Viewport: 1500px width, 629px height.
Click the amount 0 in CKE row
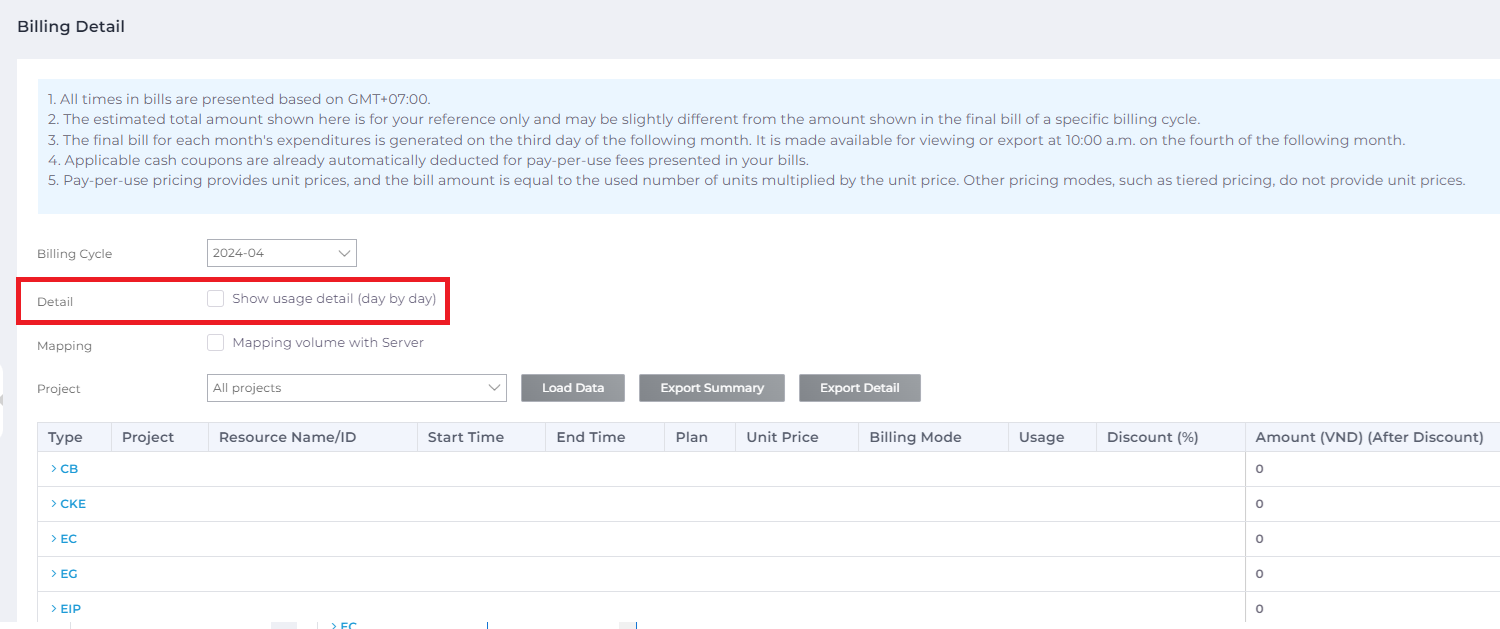[1260, 504]
